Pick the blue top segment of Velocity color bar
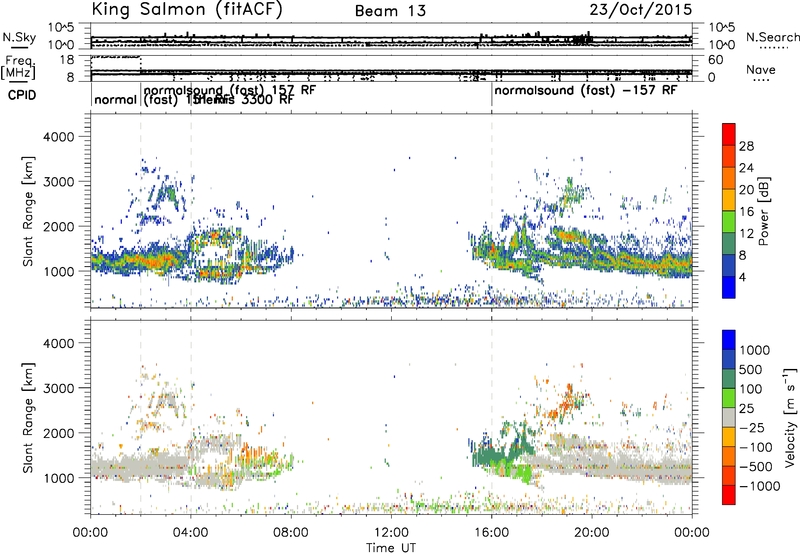 [x=729, y=340]
